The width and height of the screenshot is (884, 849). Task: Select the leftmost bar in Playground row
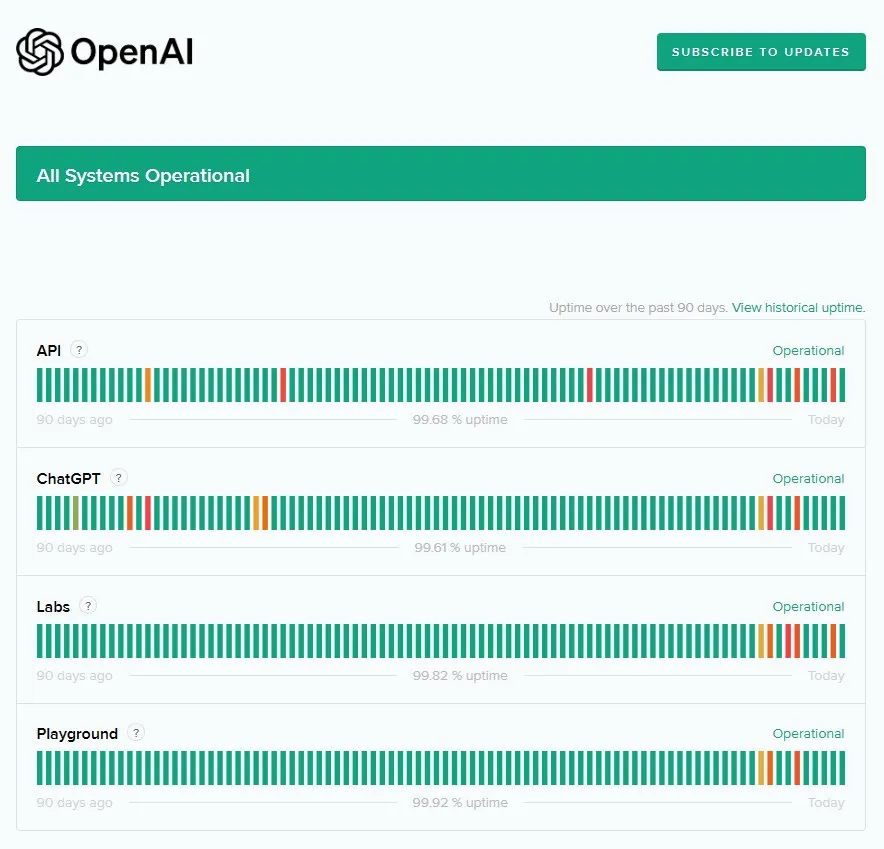coord(40,768)
